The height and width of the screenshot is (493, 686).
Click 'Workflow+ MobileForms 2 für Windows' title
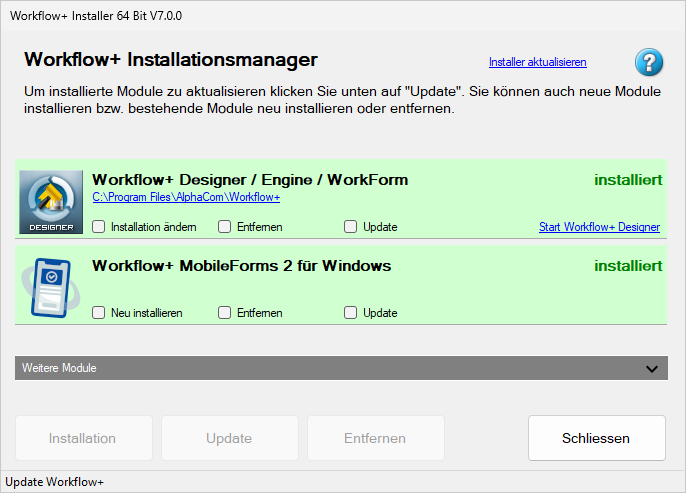pos(242,266)
